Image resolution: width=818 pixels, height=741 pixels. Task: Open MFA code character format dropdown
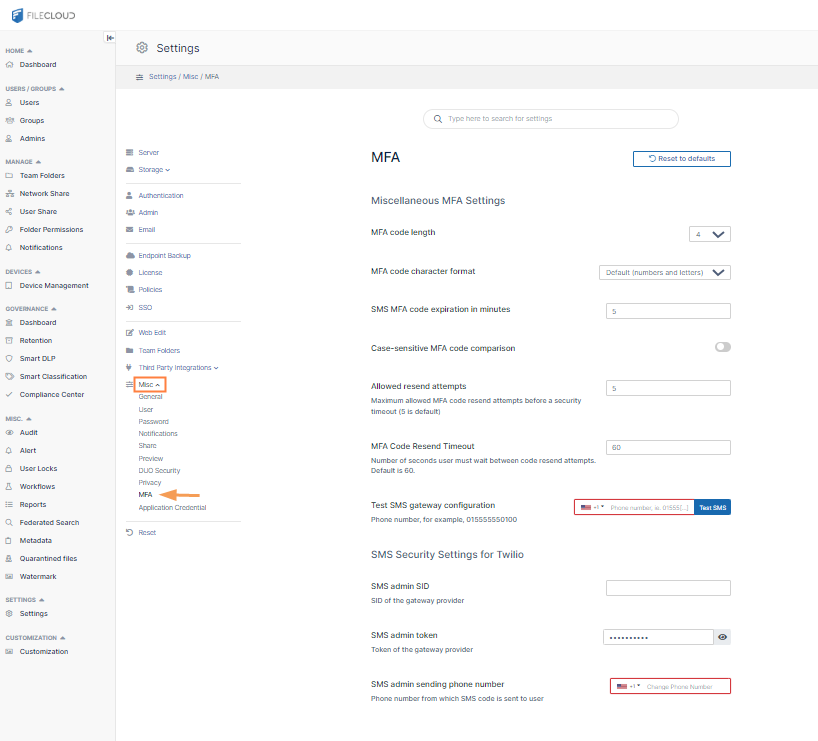(665, 272)
